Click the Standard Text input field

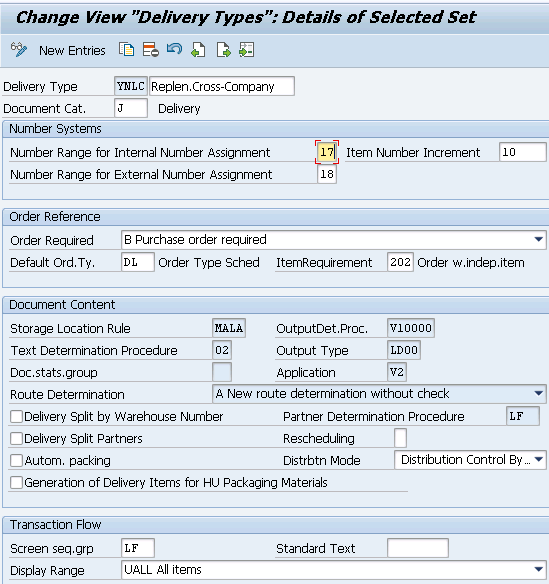click(418, 548)
